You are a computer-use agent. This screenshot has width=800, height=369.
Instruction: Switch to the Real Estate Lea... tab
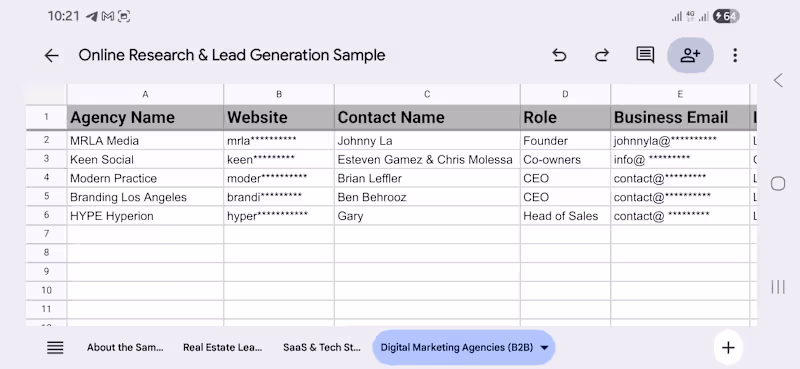(x=222, y=348)
